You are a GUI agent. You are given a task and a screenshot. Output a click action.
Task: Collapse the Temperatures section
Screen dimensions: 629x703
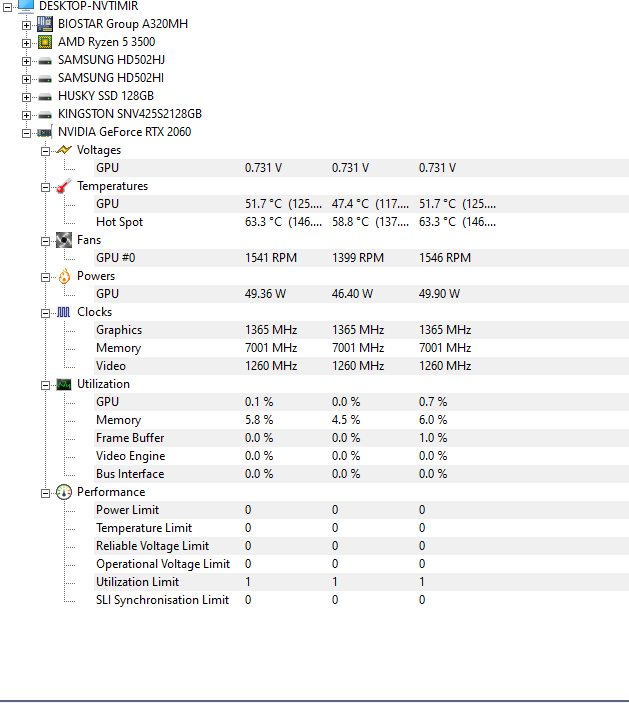(45, 187)
